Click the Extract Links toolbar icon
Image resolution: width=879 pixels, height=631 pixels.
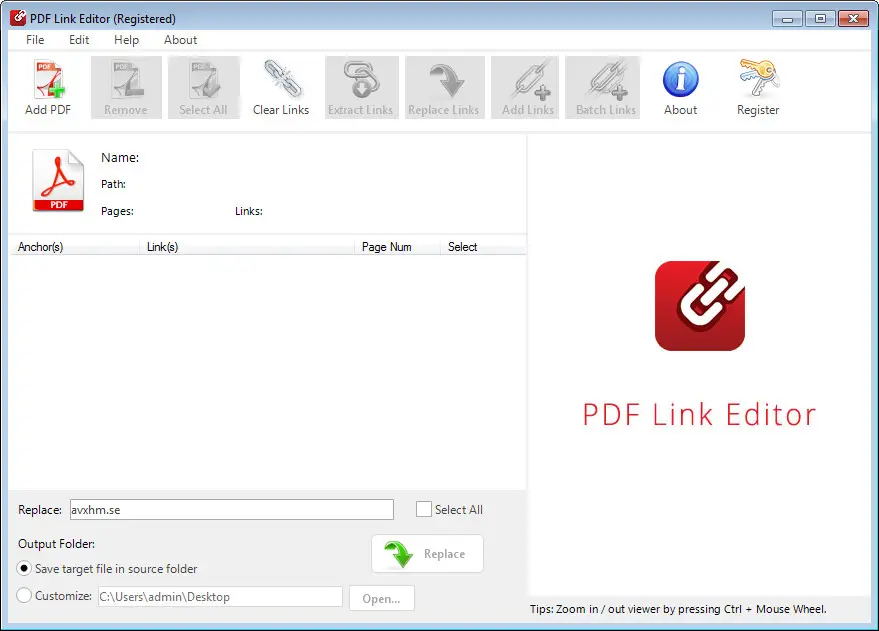click(361, 87)
